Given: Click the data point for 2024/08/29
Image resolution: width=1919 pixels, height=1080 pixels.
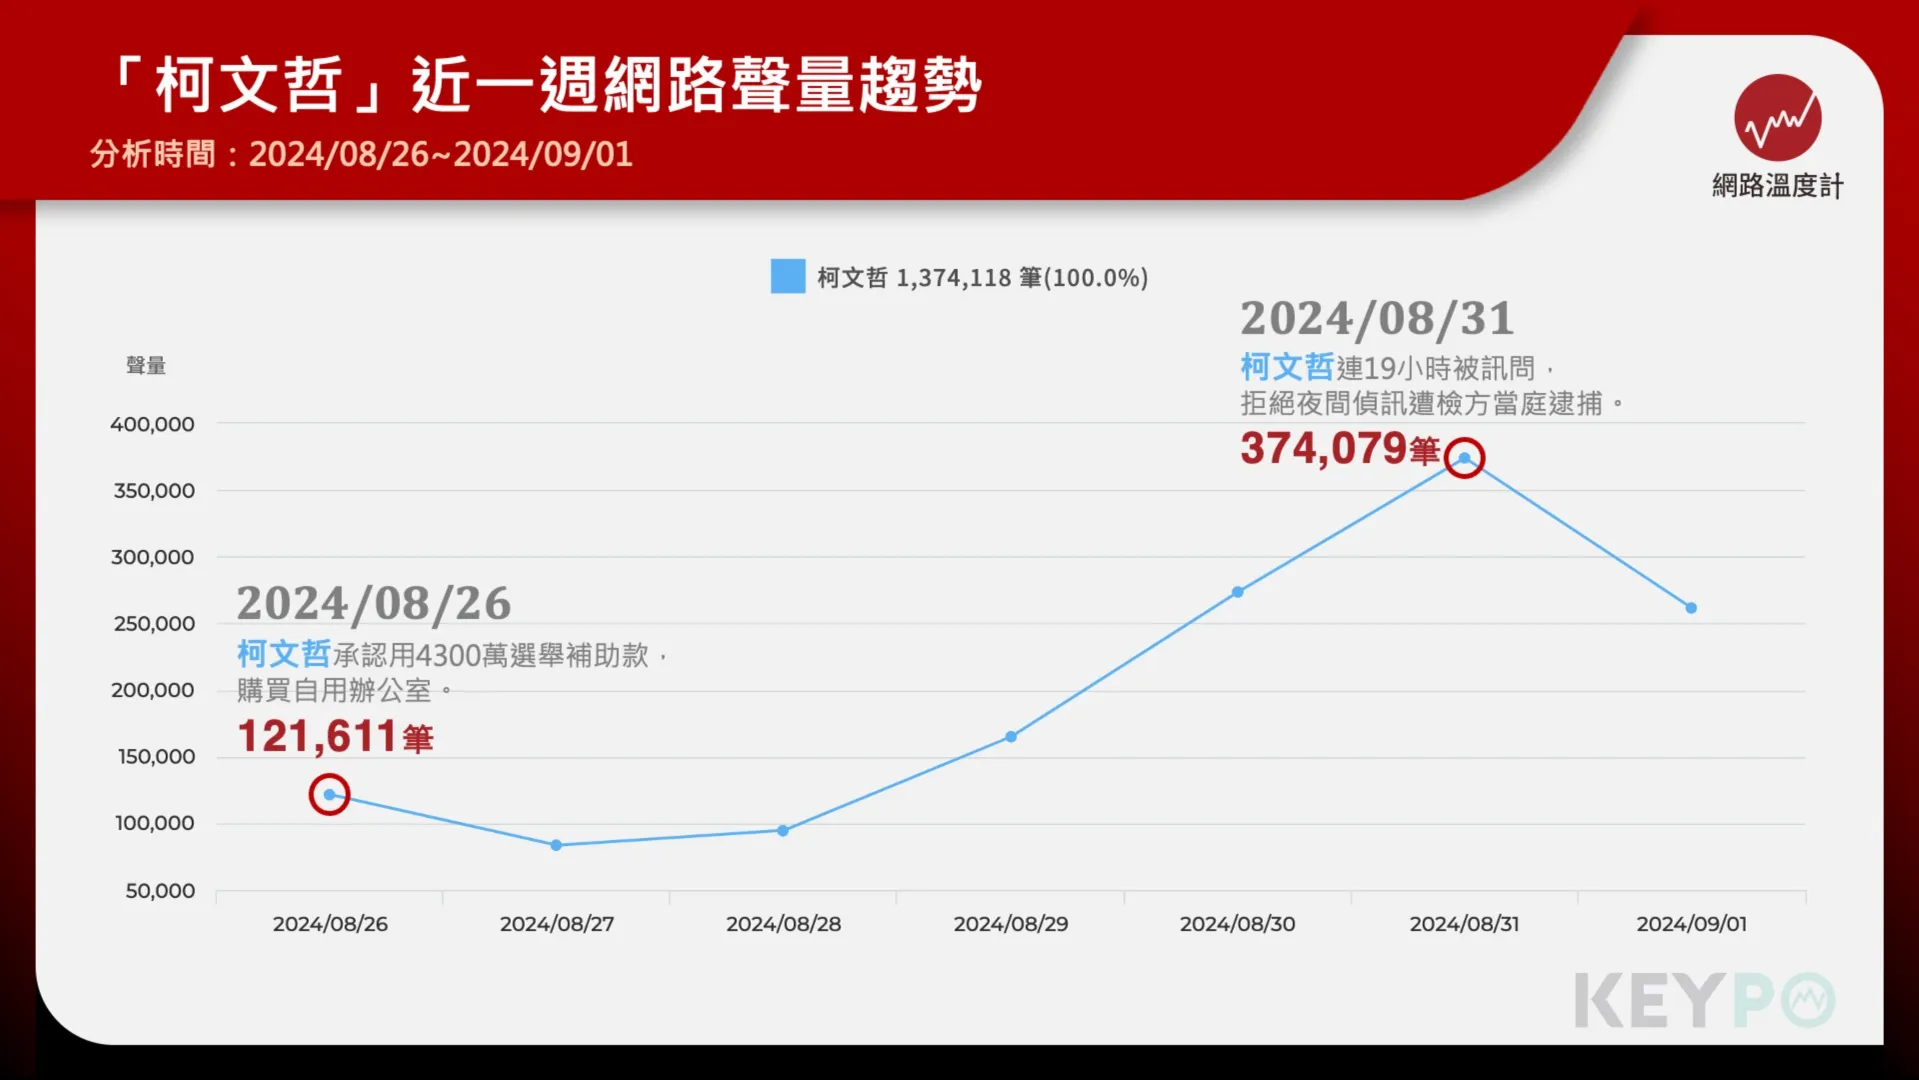Looking at the screenshot, I should 1011,736.
